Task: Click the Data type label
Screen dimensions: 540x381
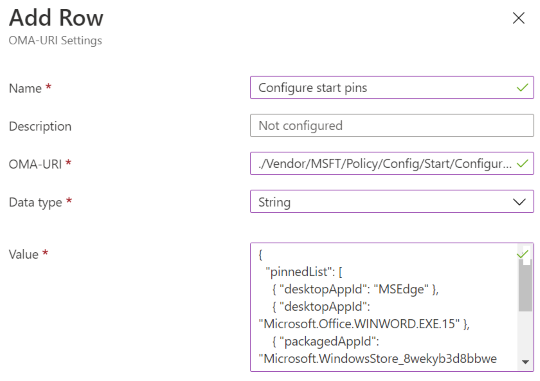Action: 35,202
